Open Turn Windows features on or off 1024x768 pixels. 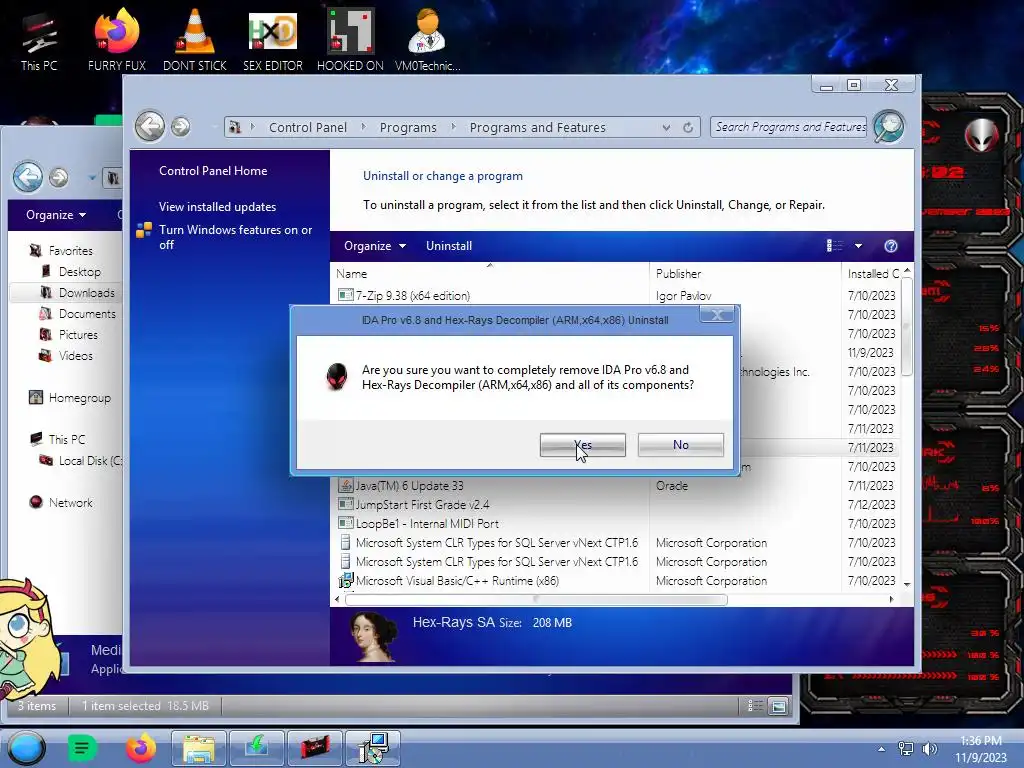[x=236, y=237]
